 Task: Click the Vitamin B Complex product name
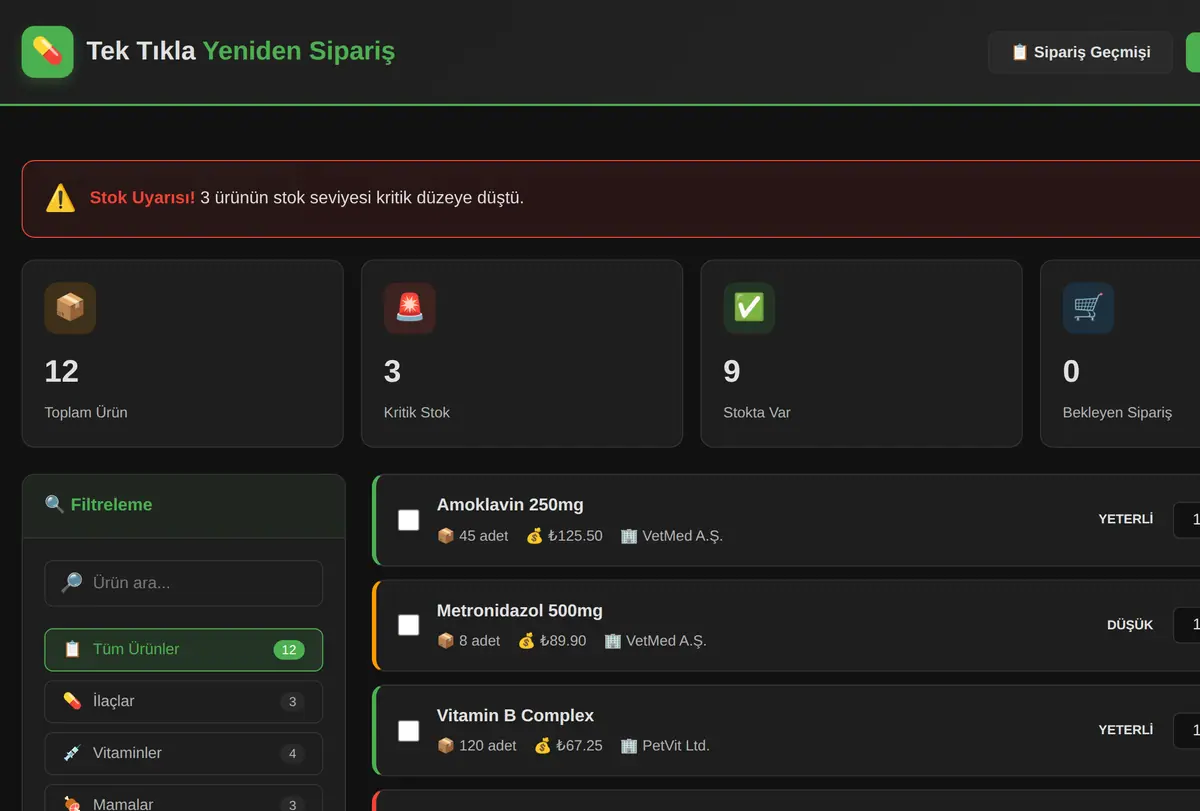pyautogui.click(x=515, y=715)
